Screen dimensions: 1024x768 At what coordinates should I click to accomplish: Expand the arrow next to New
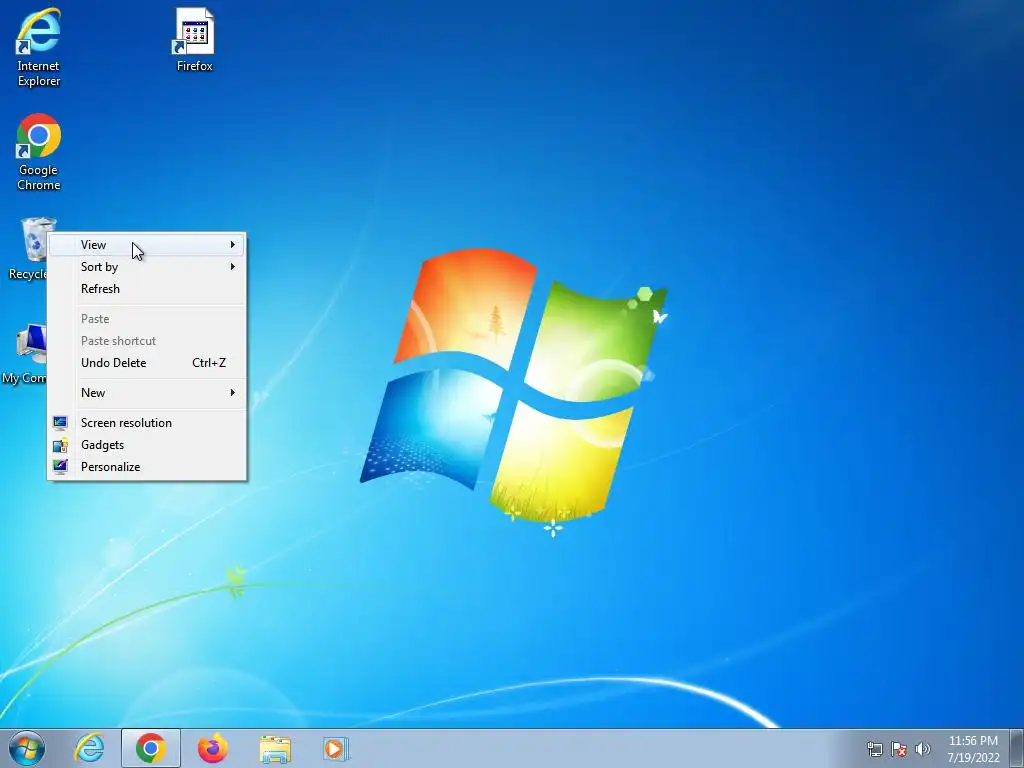pos(232,393)
